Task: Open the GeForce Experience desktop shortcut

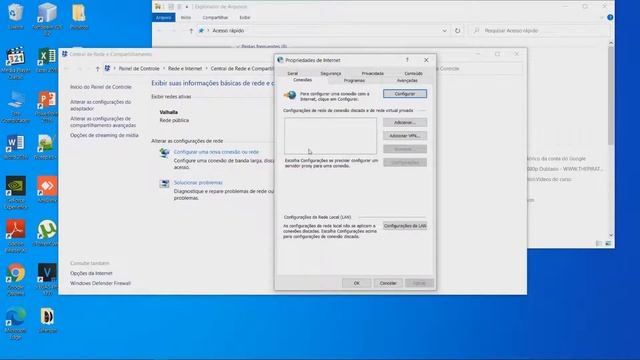Action: [x=16, y=193]
